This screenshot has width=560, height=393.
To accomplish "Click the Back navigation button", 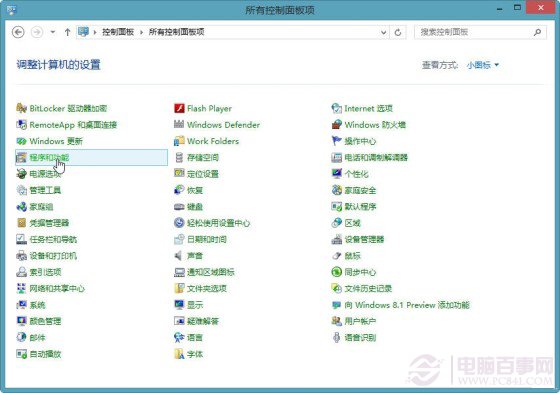I will pyautogui.click(x=18, y=32).
